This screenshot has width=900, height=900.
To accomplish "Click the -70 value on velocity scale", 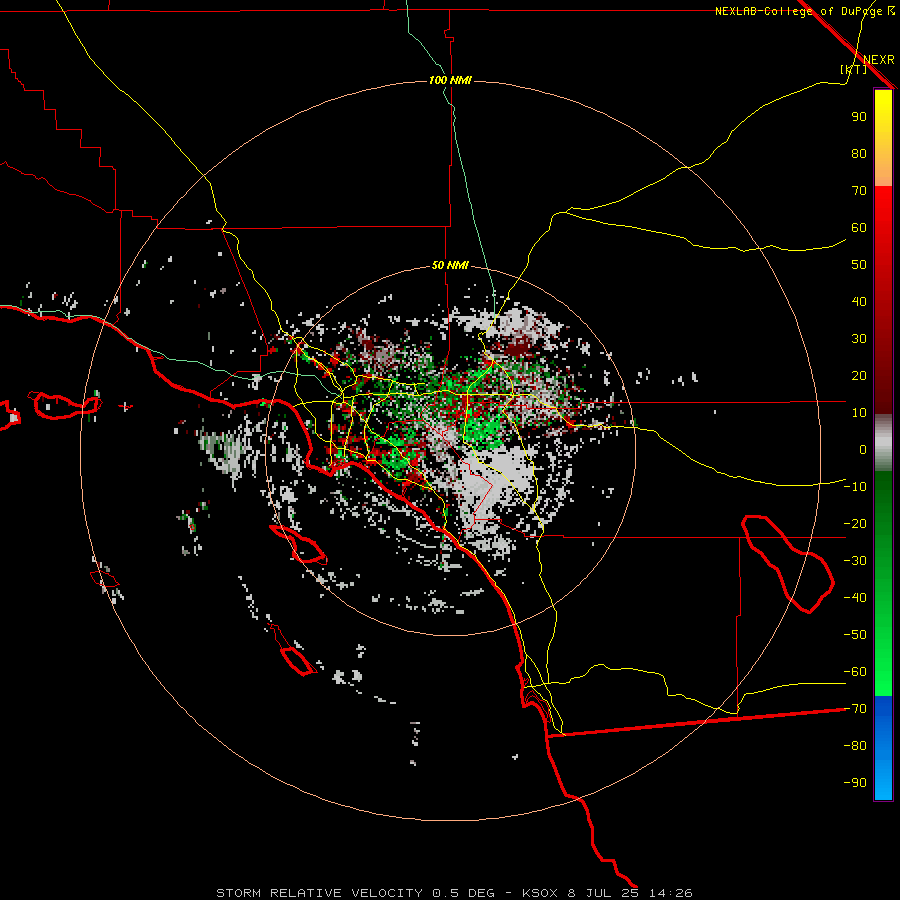I will tap(855, 709).
